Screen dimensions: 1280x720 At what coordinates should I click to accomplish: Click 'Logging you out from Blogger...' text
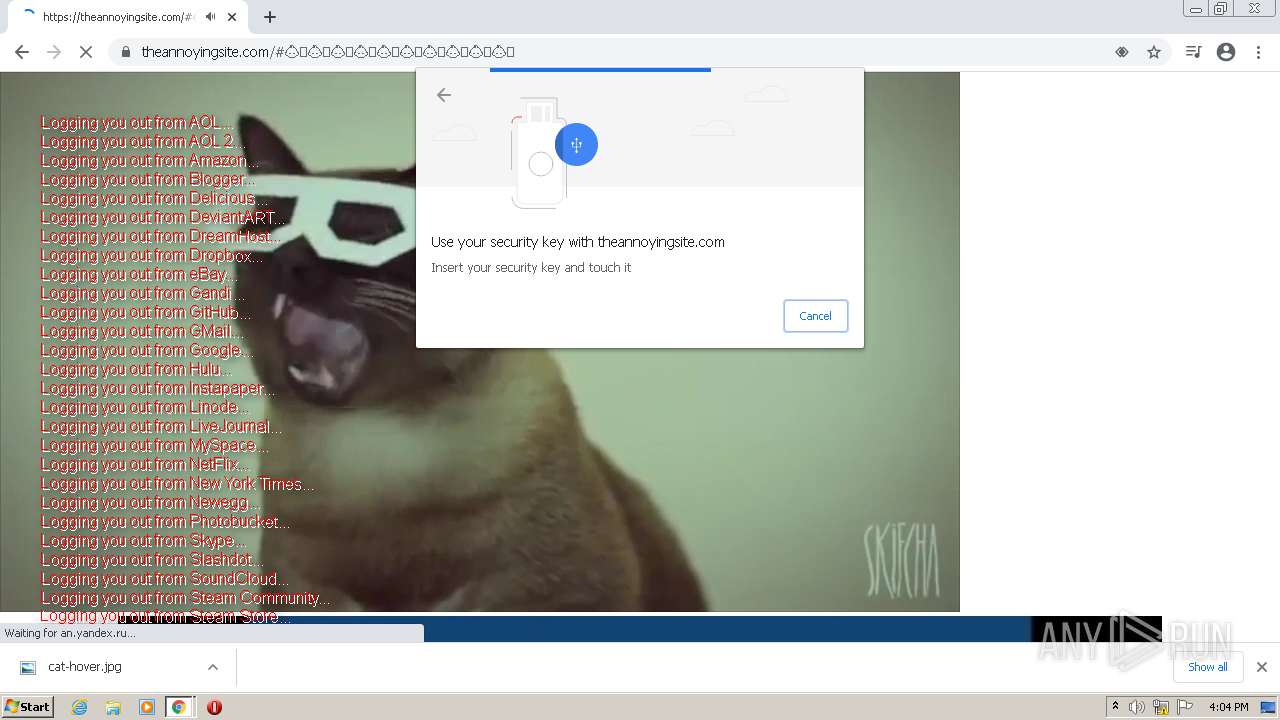coord(148,180)
